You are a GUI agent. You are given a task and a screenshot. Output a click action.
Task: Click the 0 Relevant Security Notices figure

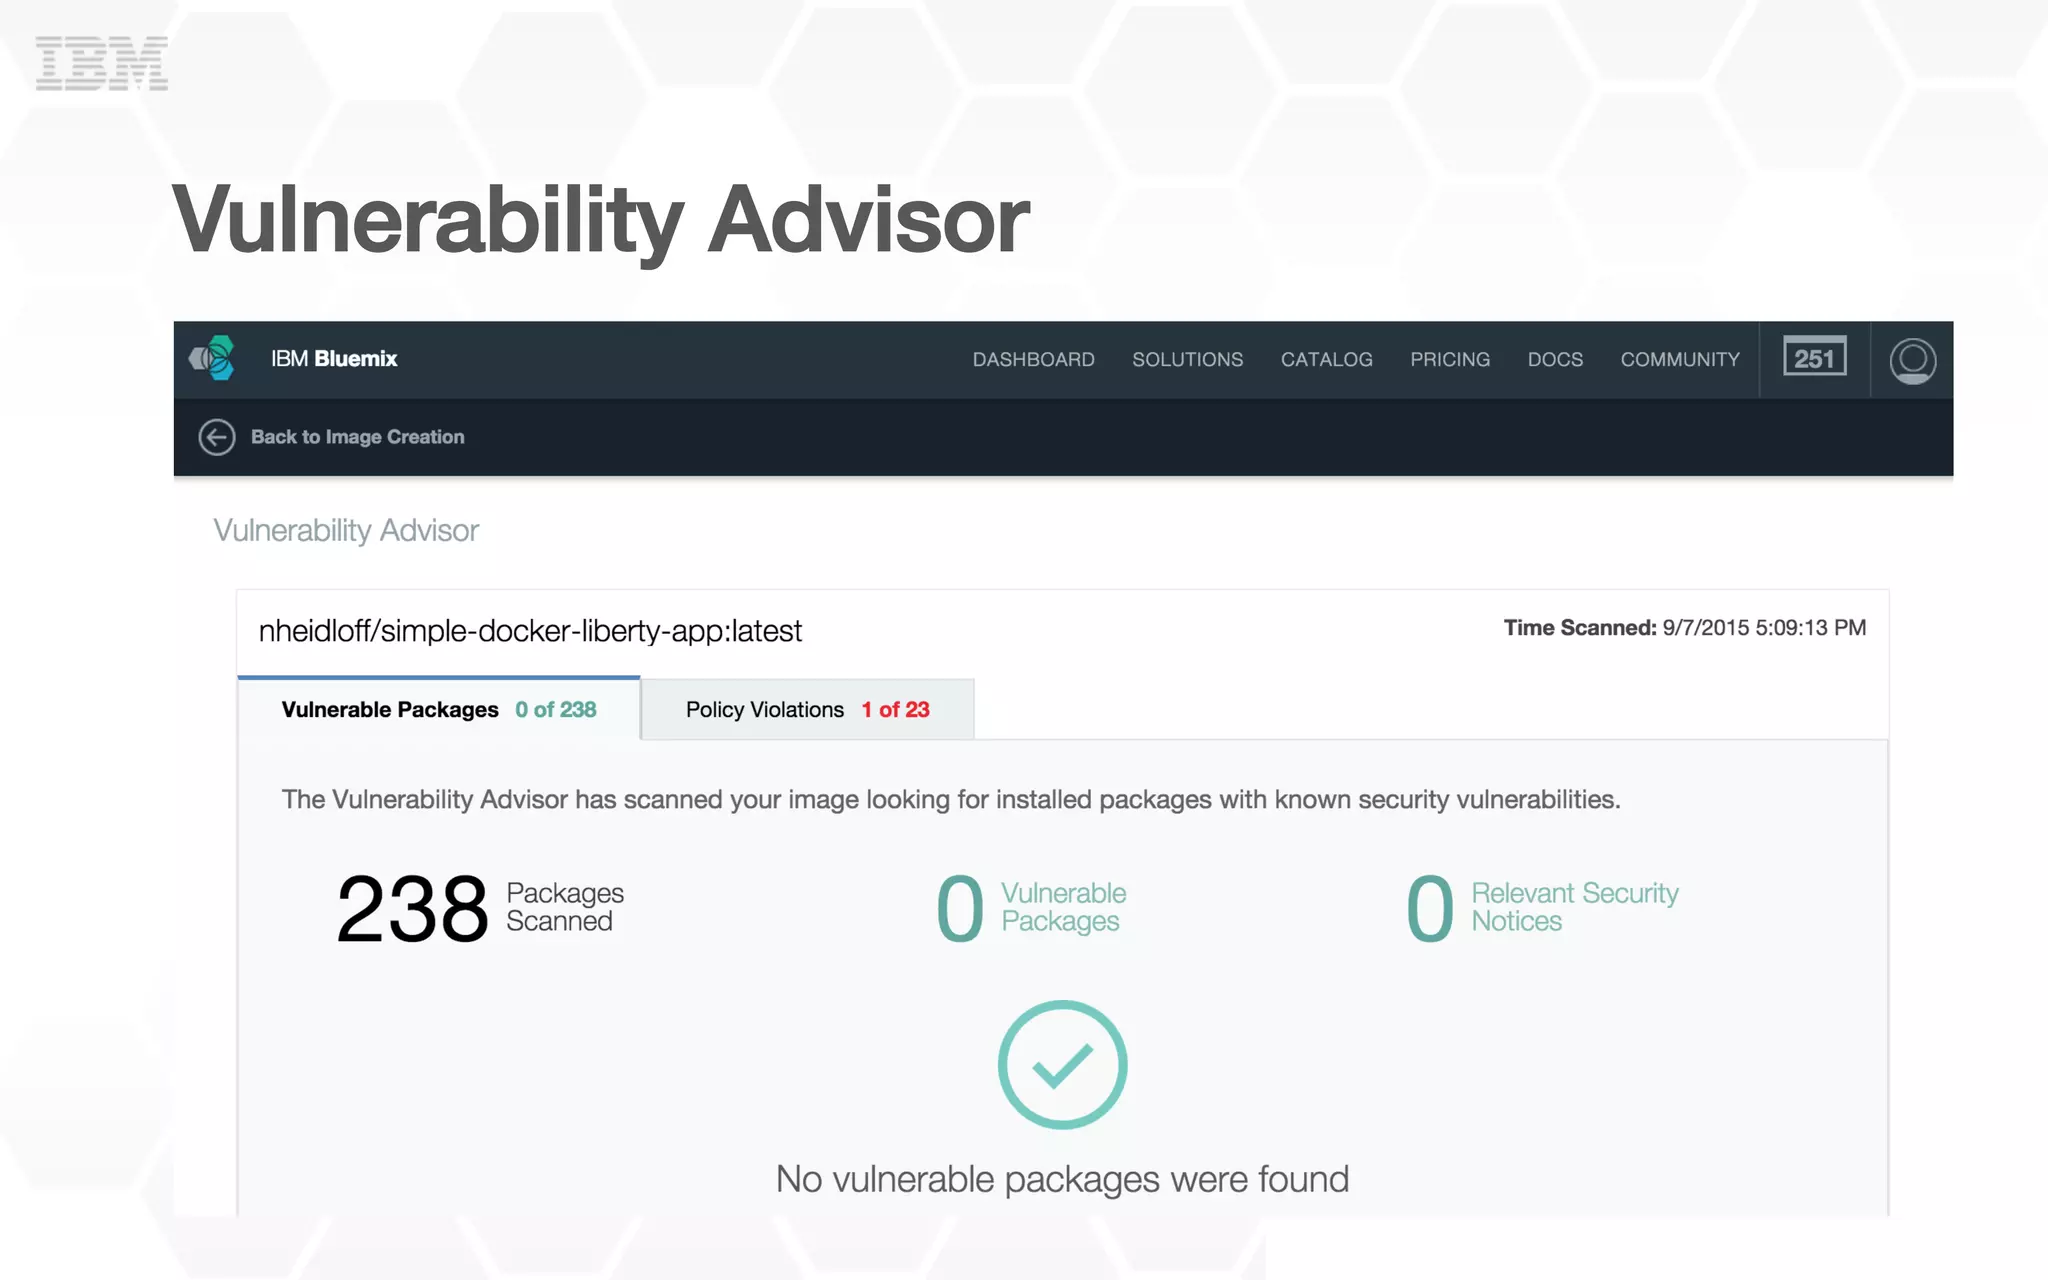[x=1542, y=908]
